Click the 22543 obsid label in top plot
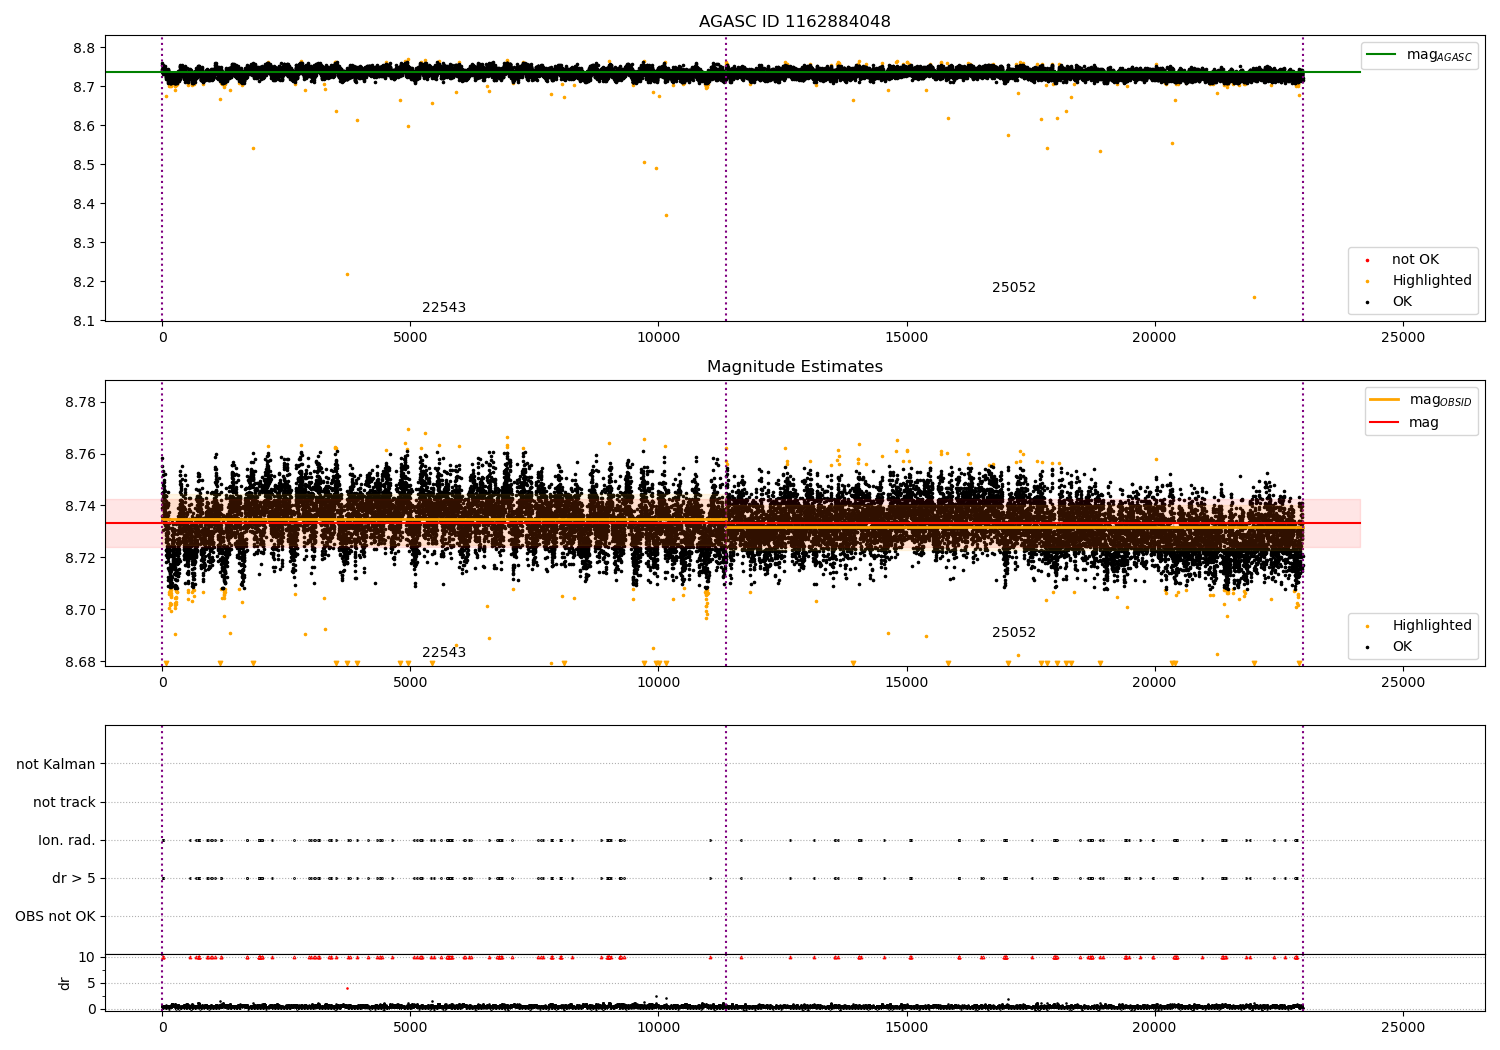This screenshot has height=1050, width=1500. coord(444,308)
